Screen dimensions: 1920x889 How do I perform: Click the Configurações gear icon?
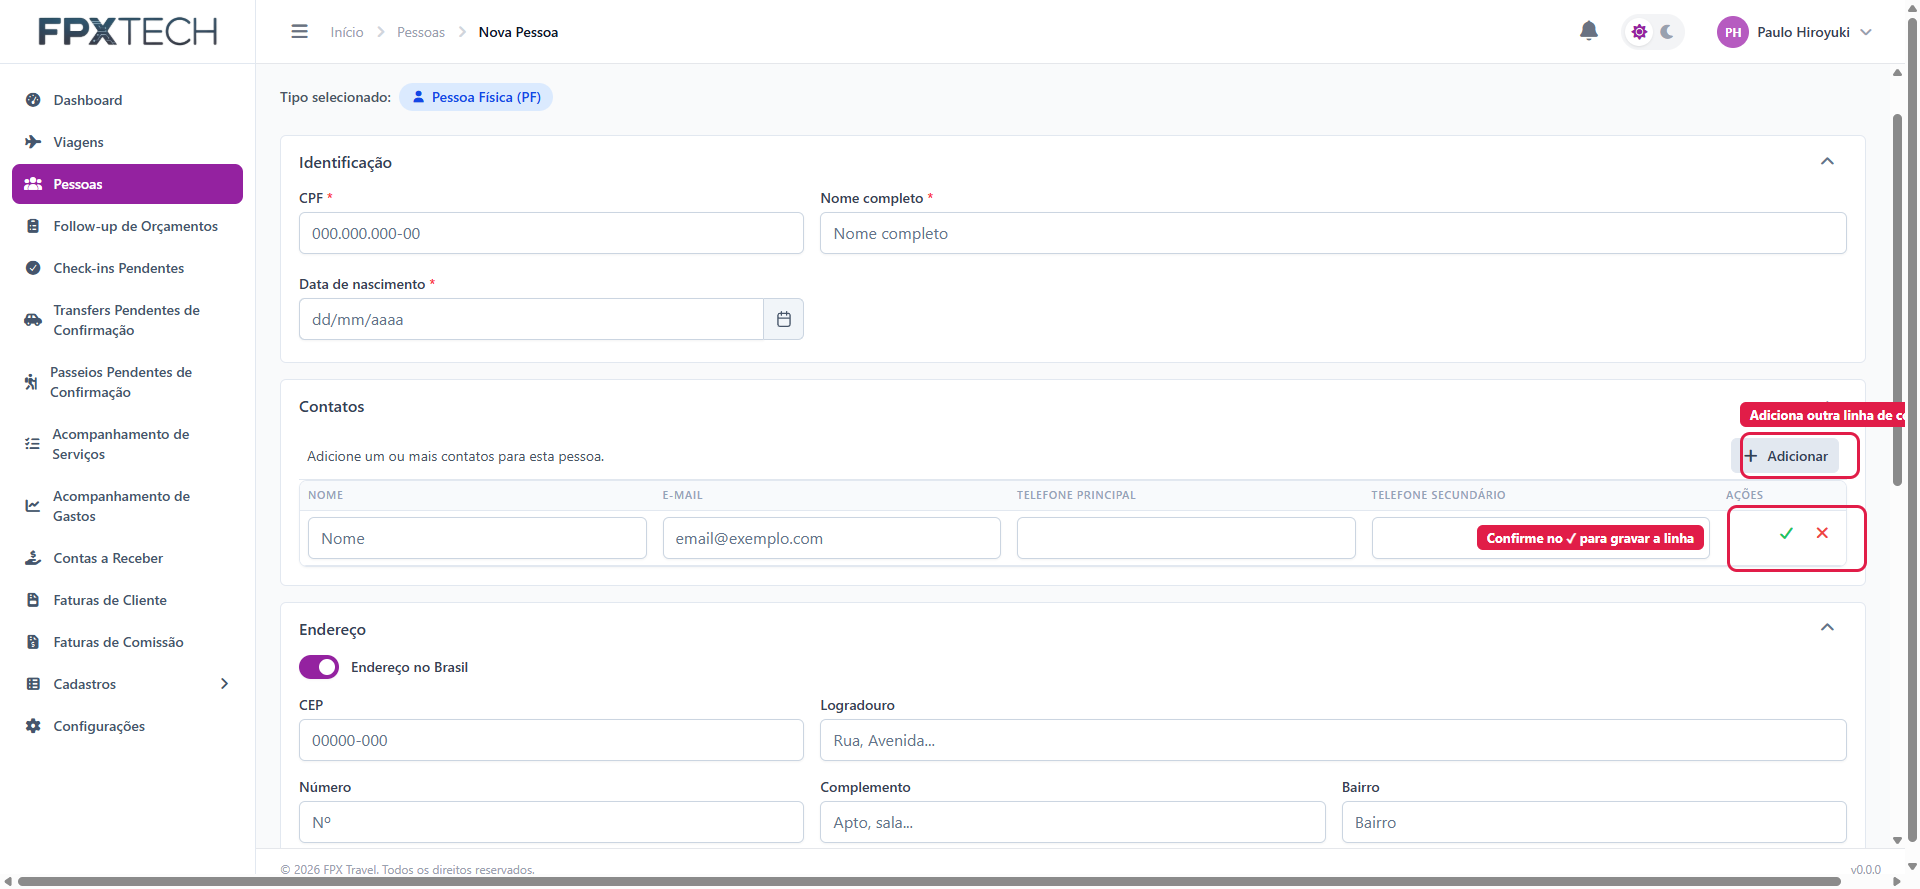coord(33,726)
